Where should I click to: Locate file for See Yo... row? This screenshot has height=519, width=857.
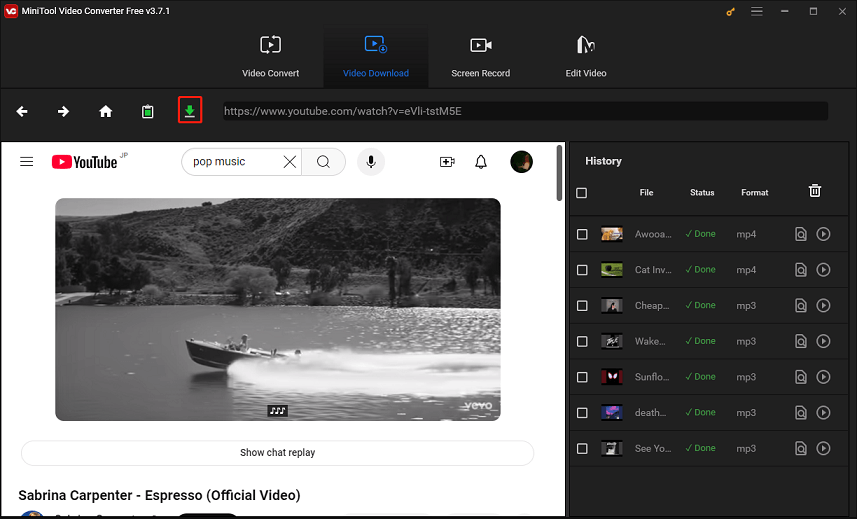(801, 449)
